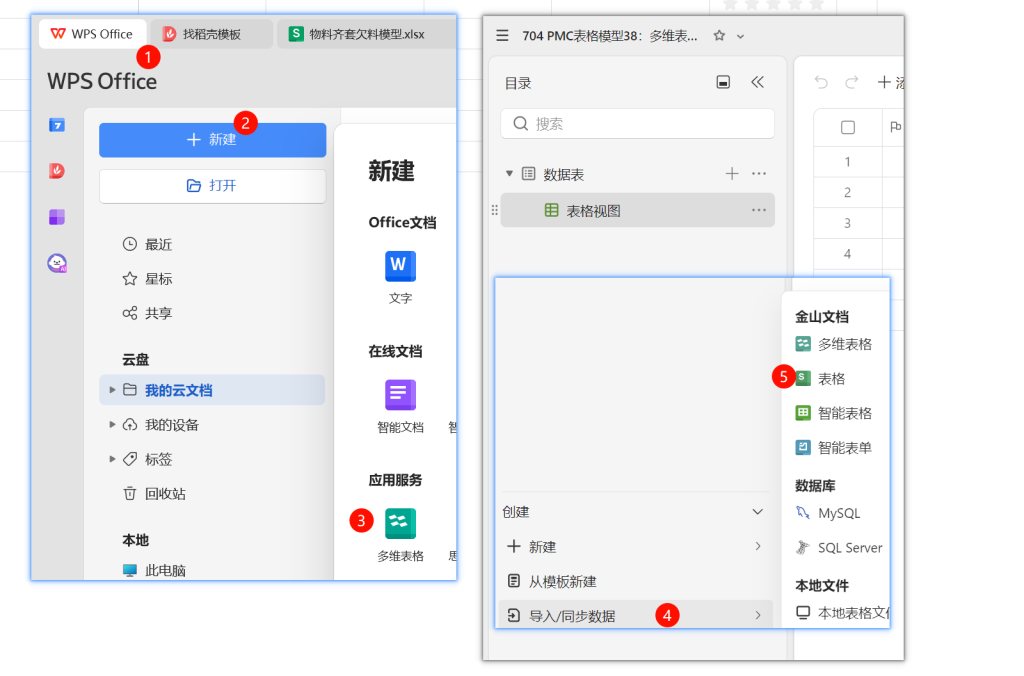Open the 物料齐套欠料模型.xlsx tab
The width and height of the screenshot is (1024, 676).
click(x=366, y=34)
